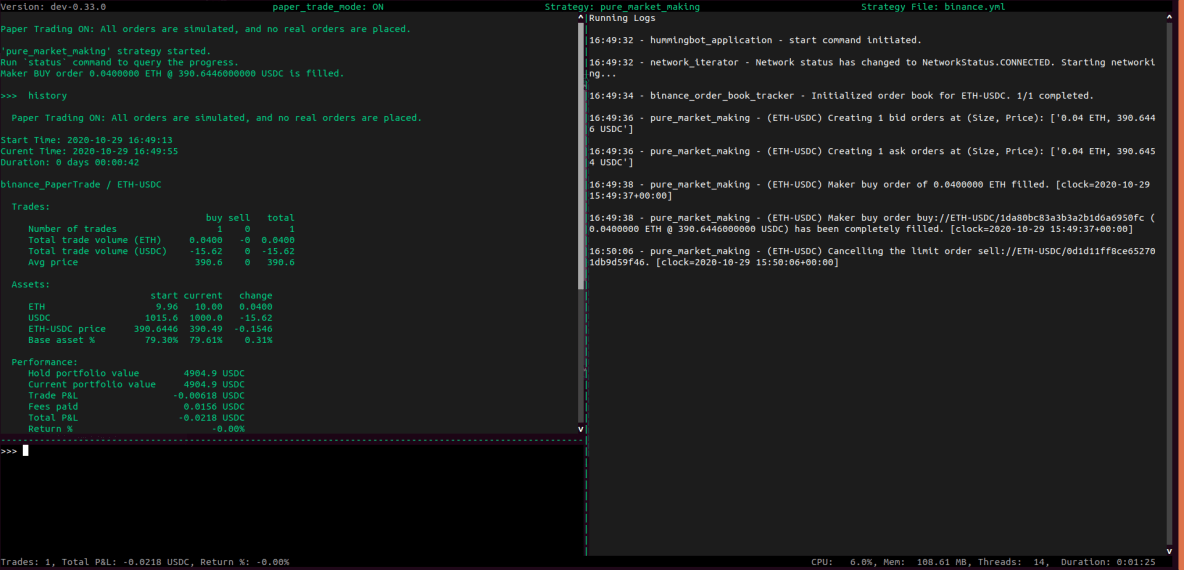Click the output pane scroll-down arrow

pos(581,429)
